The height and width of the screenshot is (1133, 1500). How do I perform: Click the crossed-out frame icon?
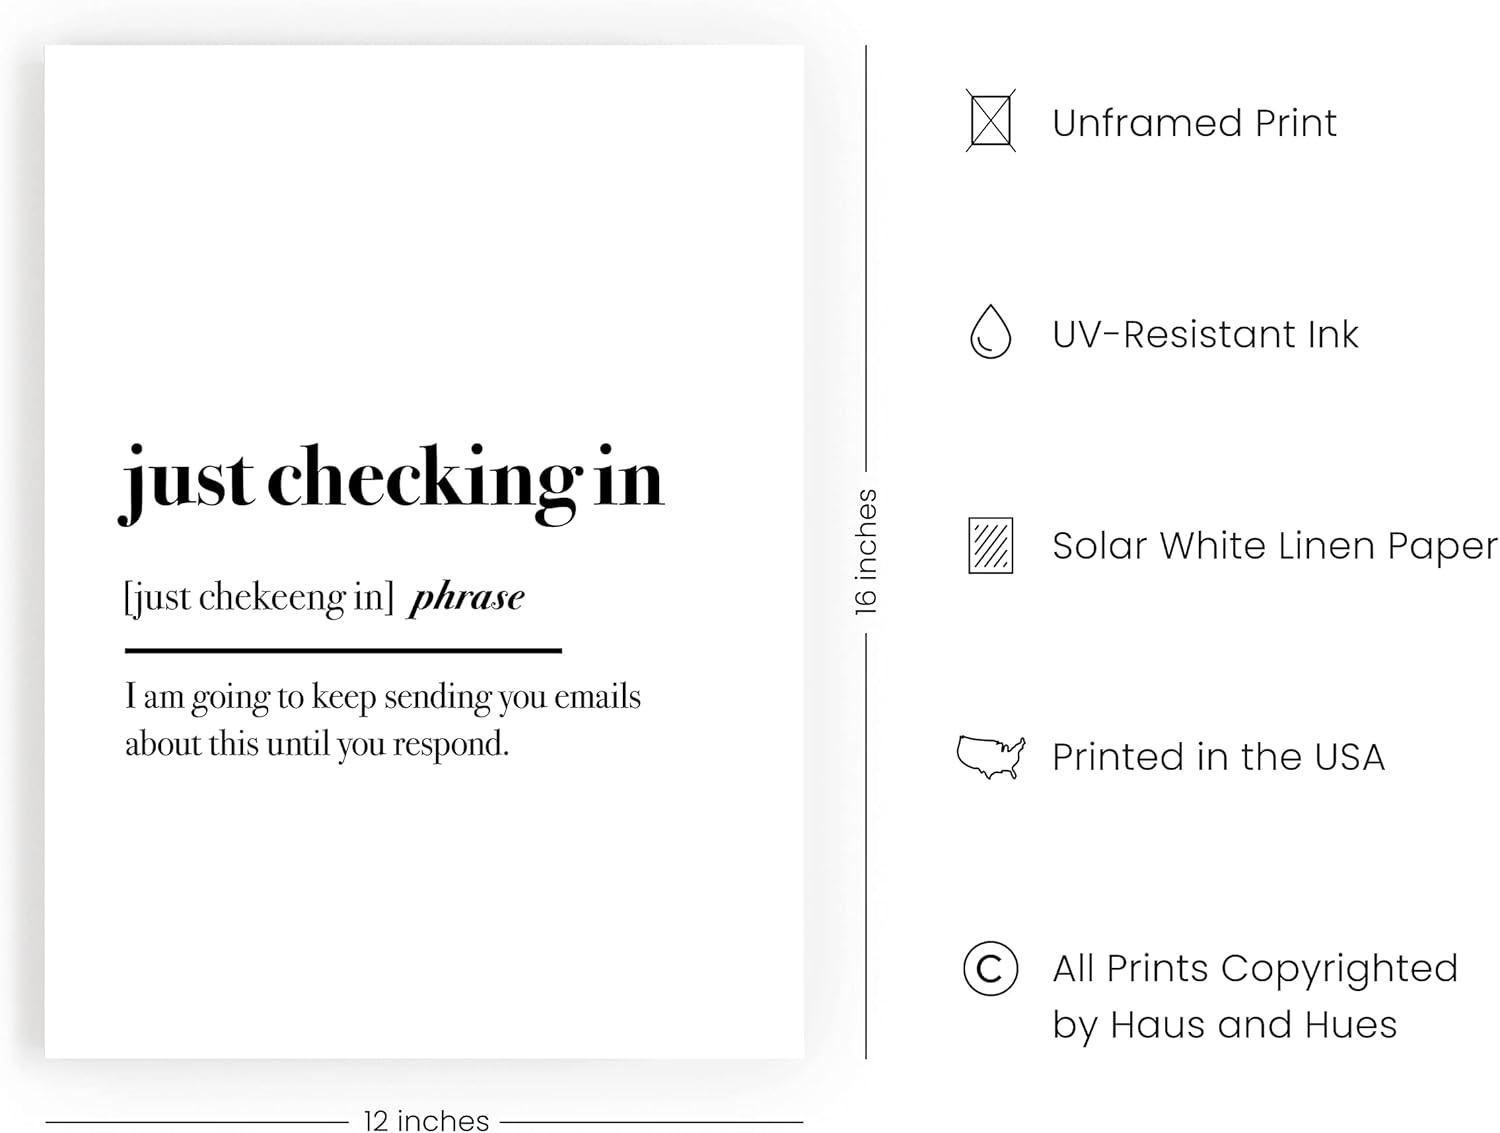tap(990, 121)
